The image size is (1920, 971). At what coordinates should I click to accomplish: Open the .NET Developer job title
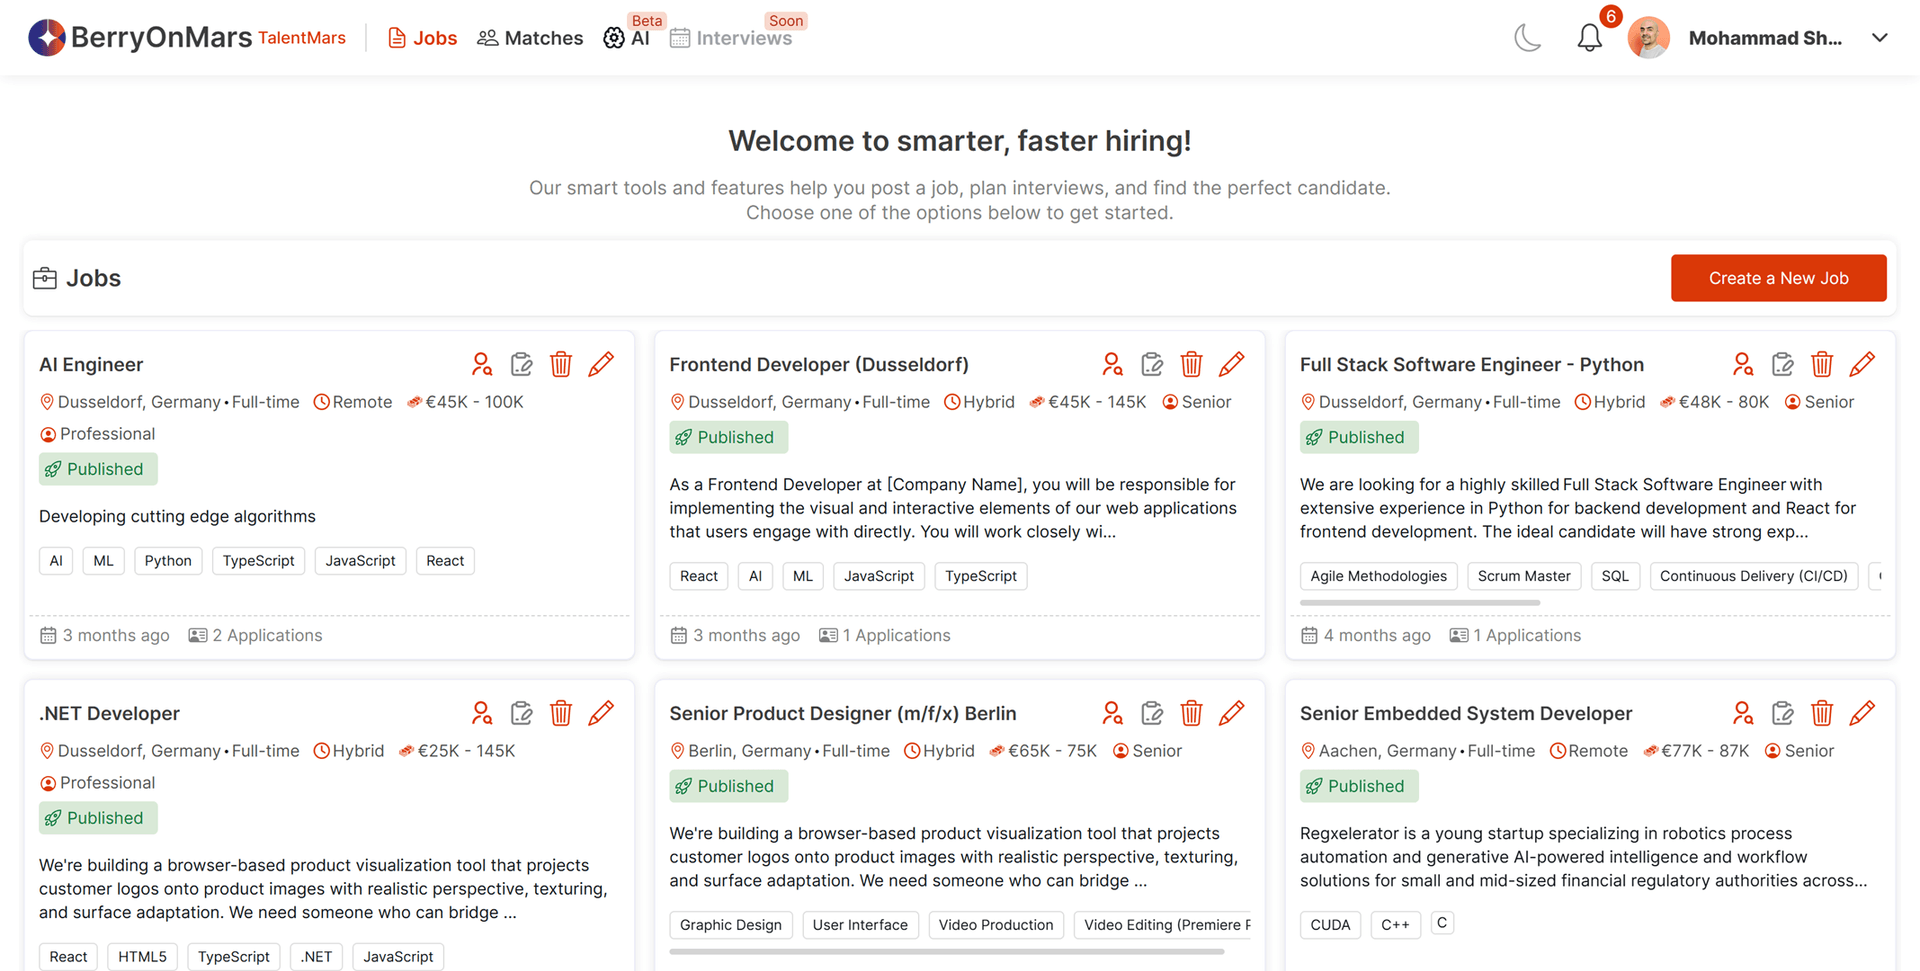click(x=109, y=714)
